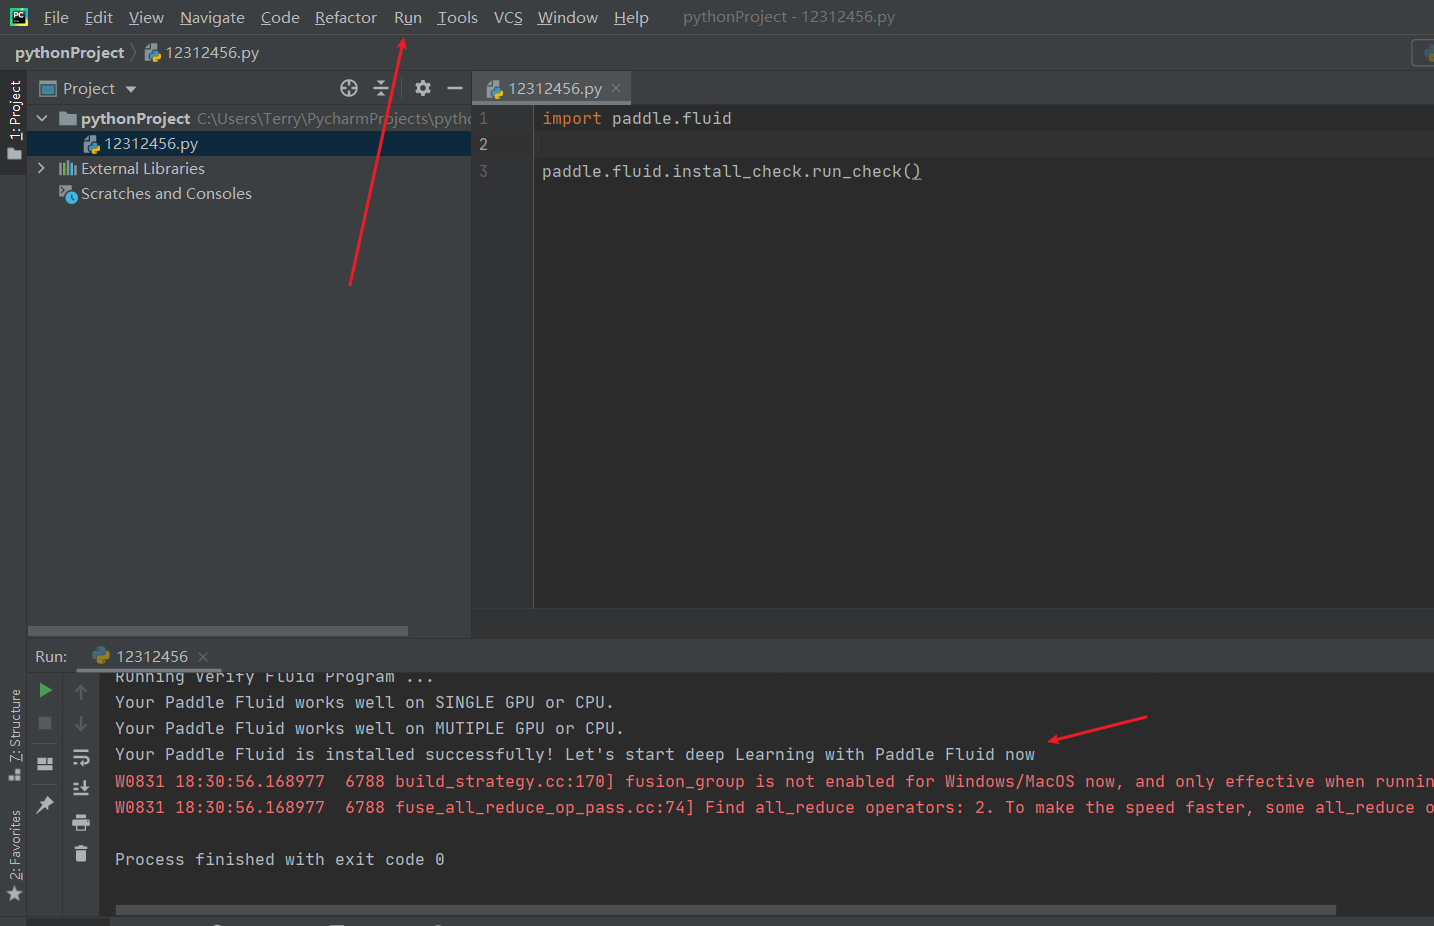Collapse the pythonProject folder
Viewport: 1434px width, 926px height.
(x=42, y=118)
